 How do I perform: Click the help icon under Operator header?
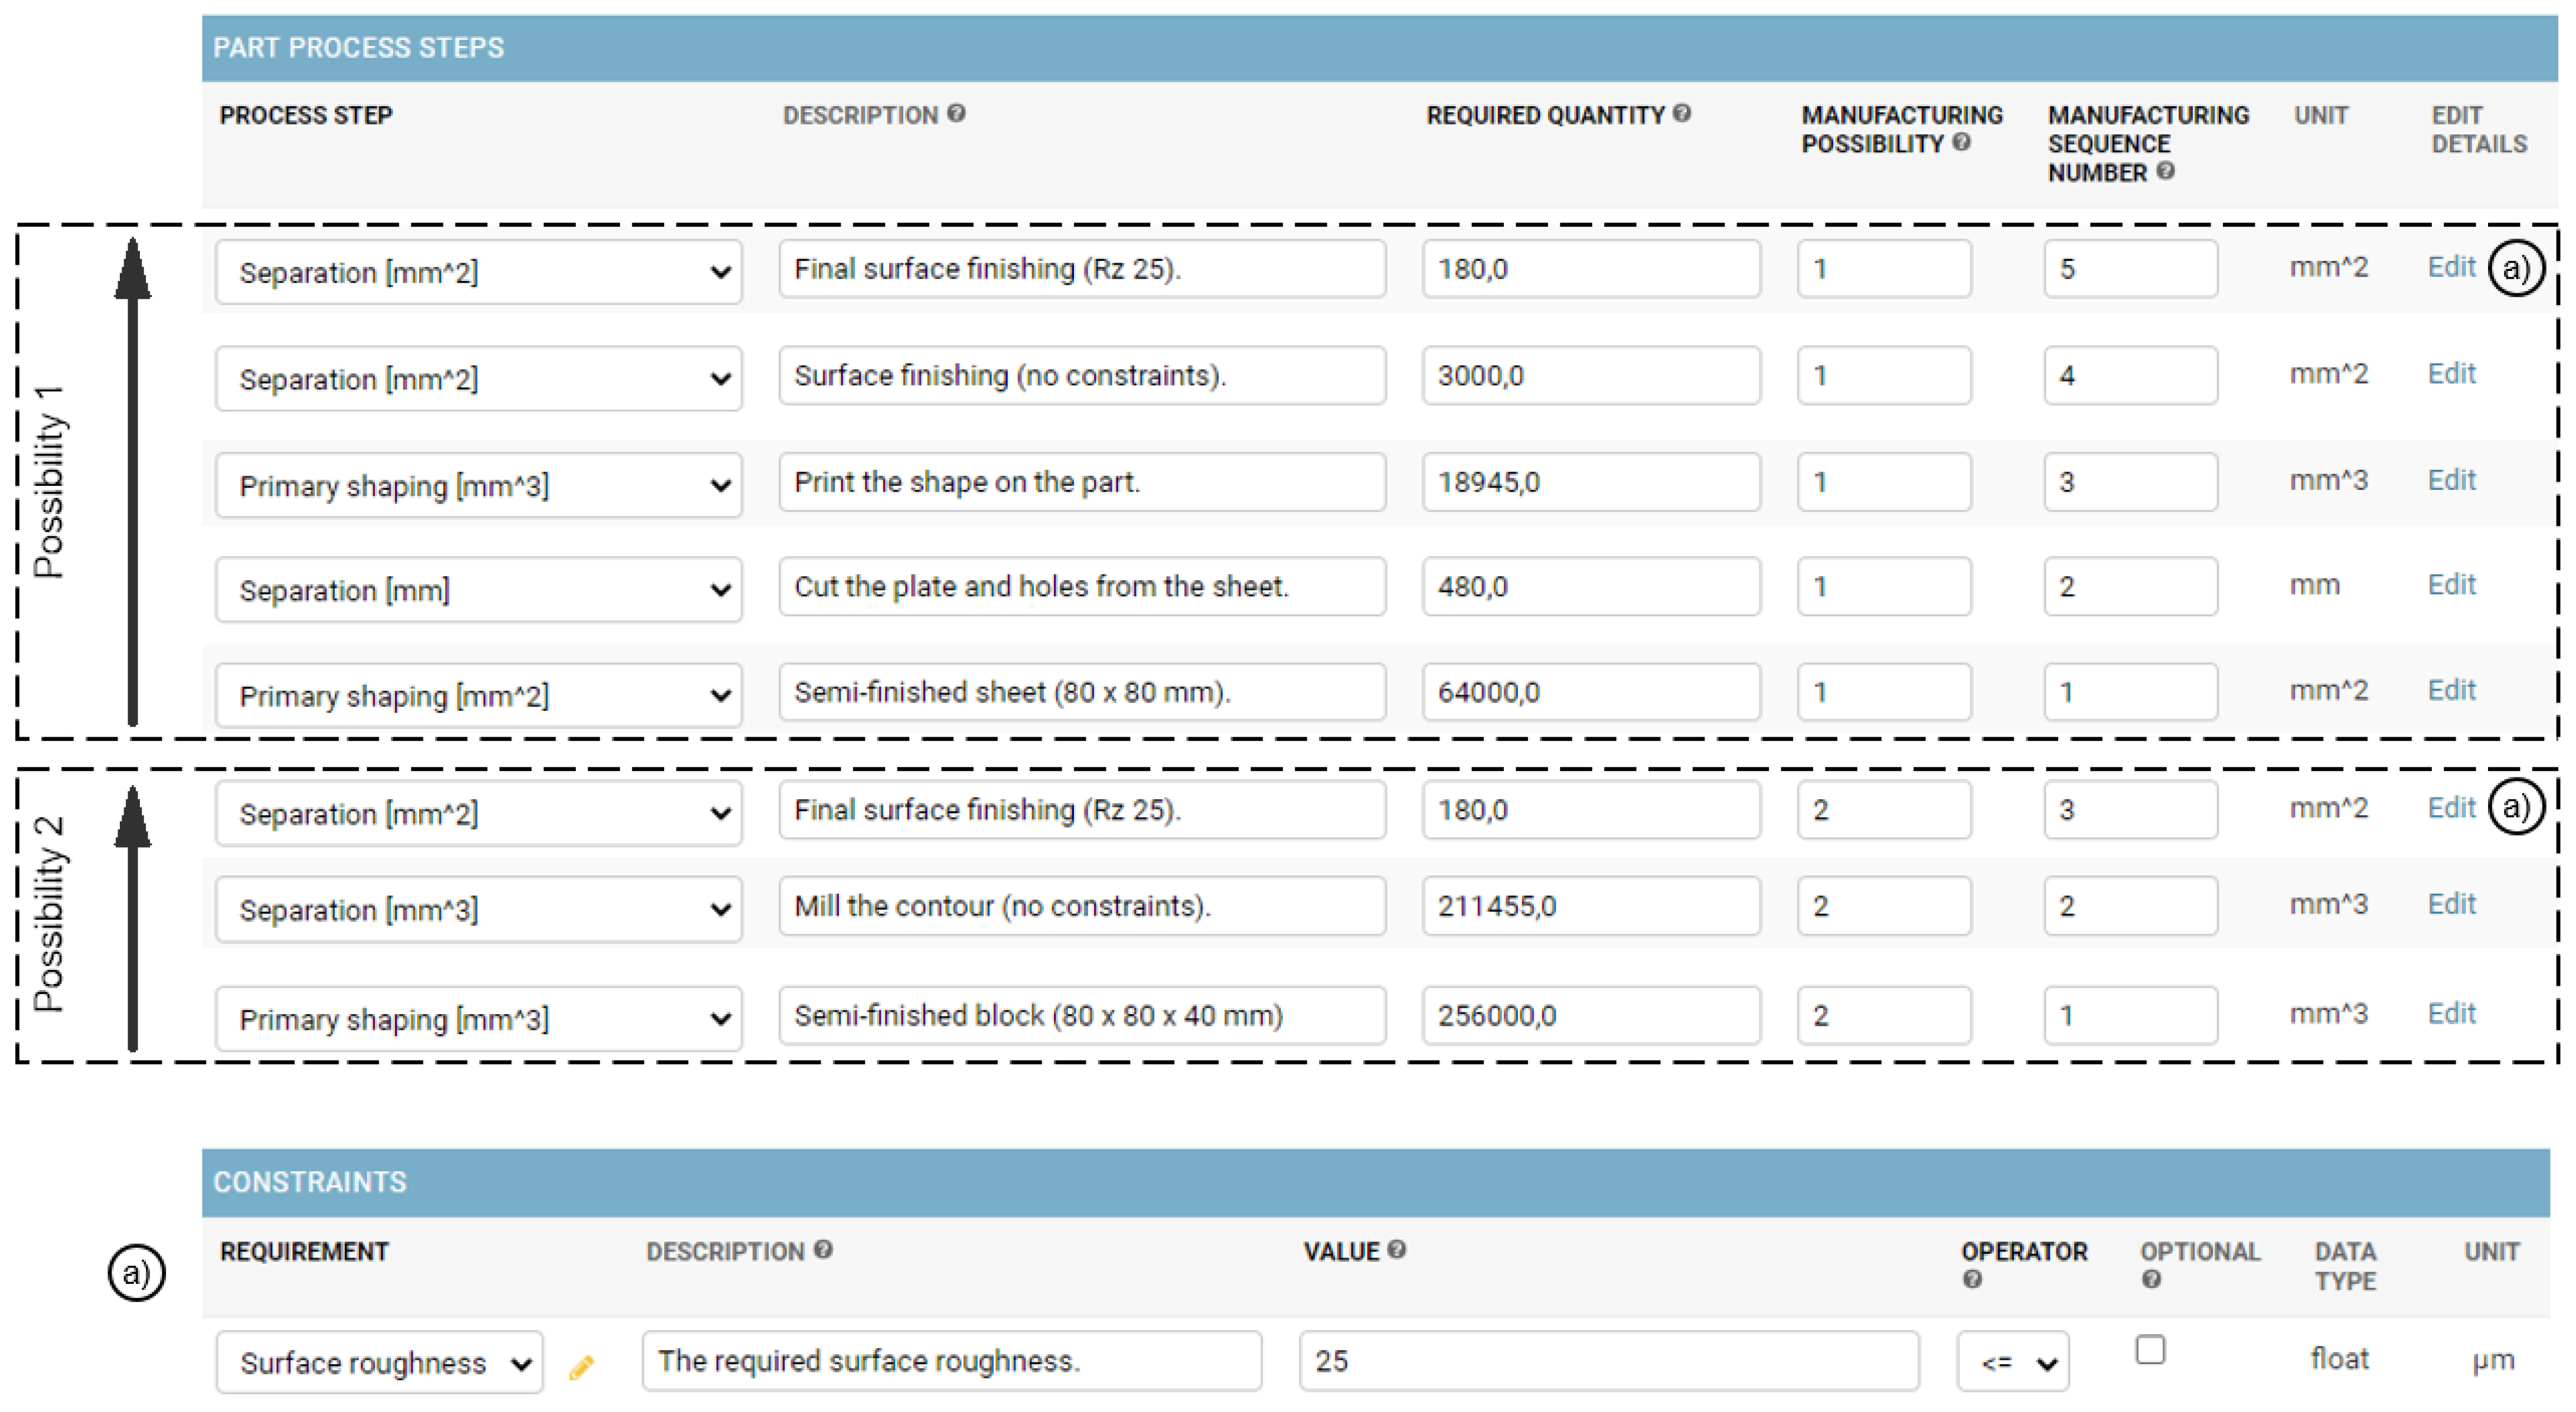(1972, 1279)
